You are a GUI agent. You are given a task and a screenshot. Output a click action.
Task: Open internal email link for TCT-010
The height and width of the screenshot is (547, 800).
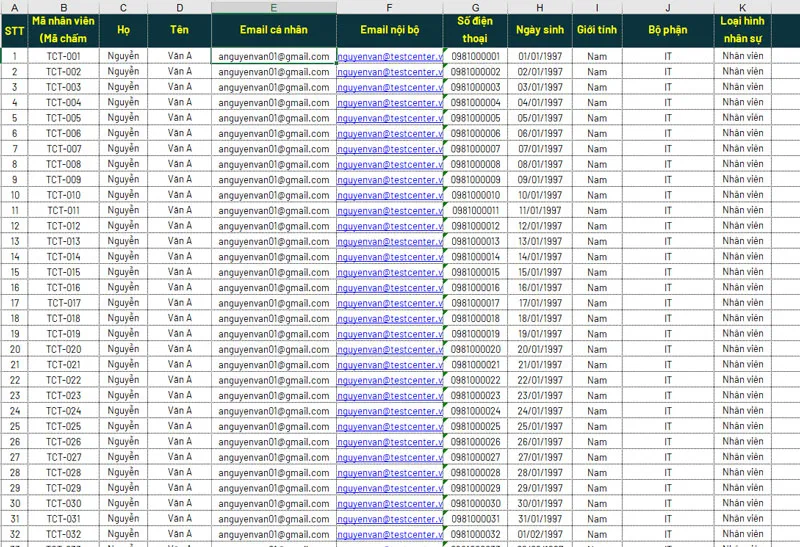pos(390,196)
